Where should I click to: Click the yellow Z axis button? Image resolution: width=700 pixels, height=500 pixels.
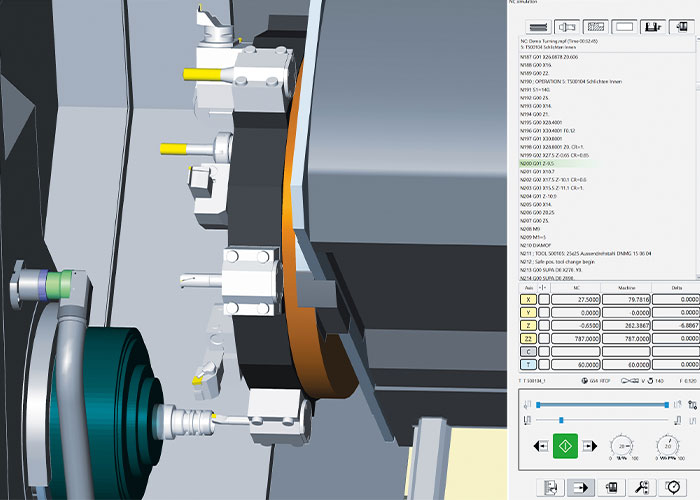tap(529, 325)
